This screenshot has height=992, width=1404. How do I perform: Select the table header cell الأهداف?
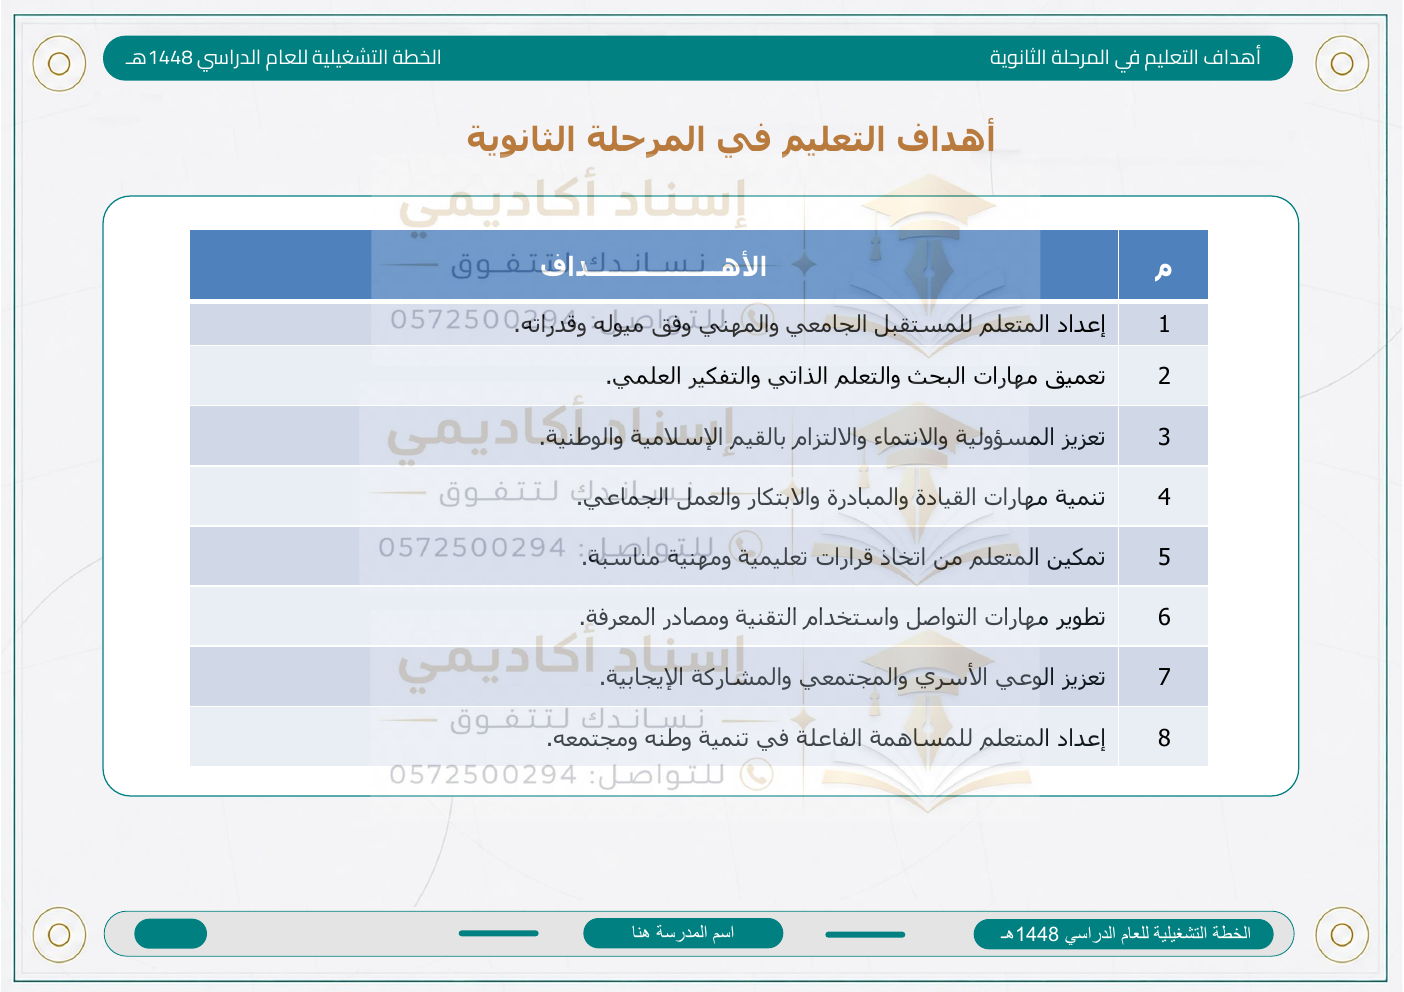(x=654, y=265)
